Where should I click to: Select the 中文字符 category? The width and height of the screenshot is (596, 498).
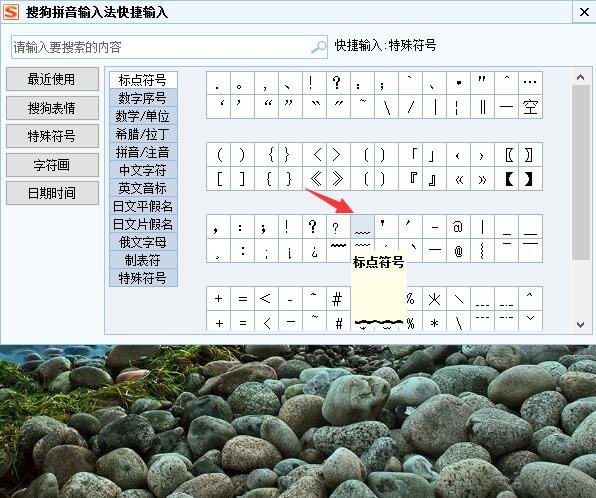[143, 170]
